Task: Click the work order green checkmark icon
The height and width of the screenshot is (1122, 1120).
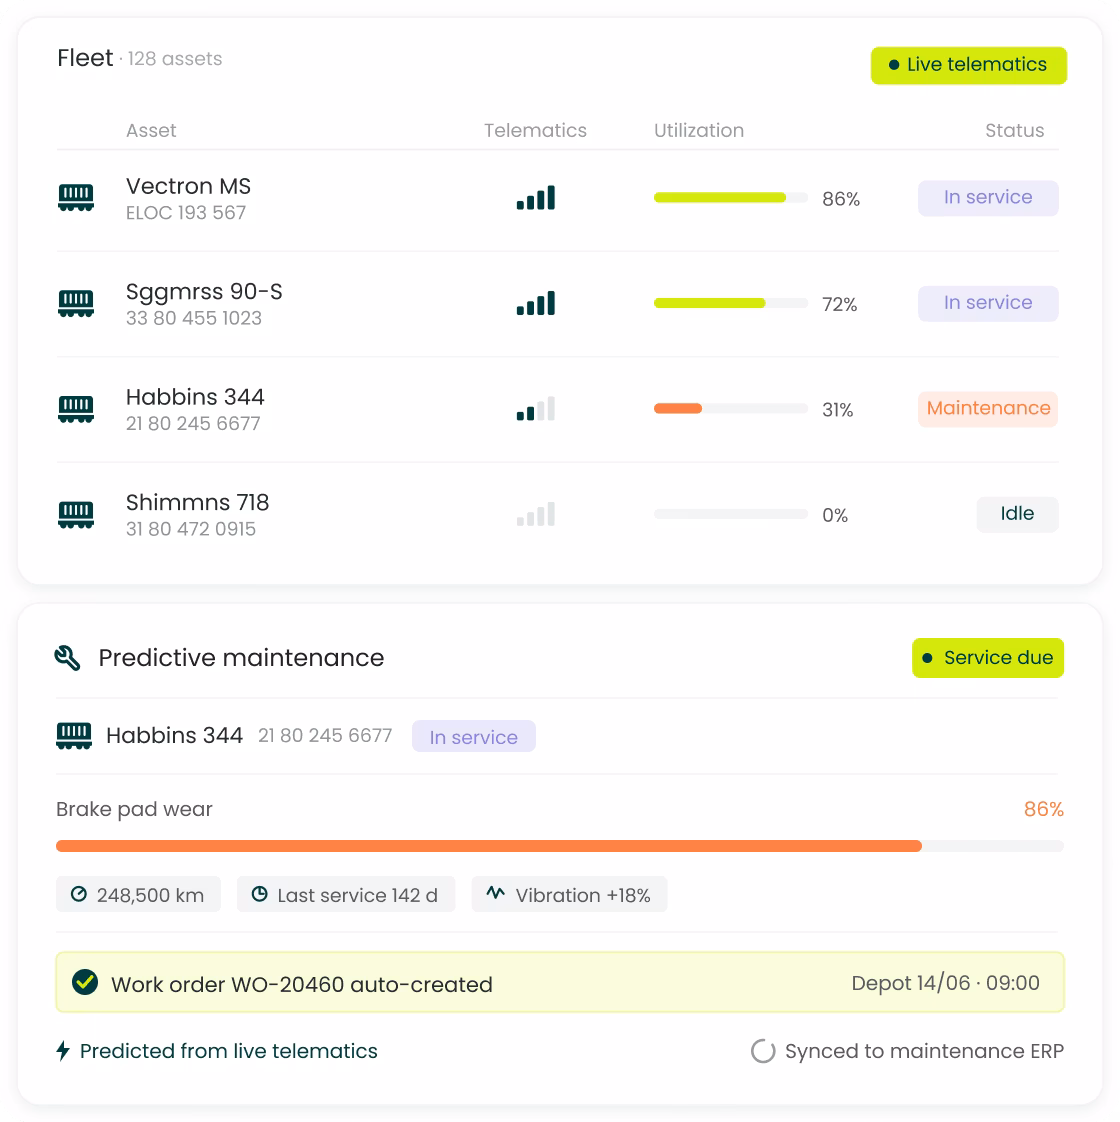Action: click(85, 982)
